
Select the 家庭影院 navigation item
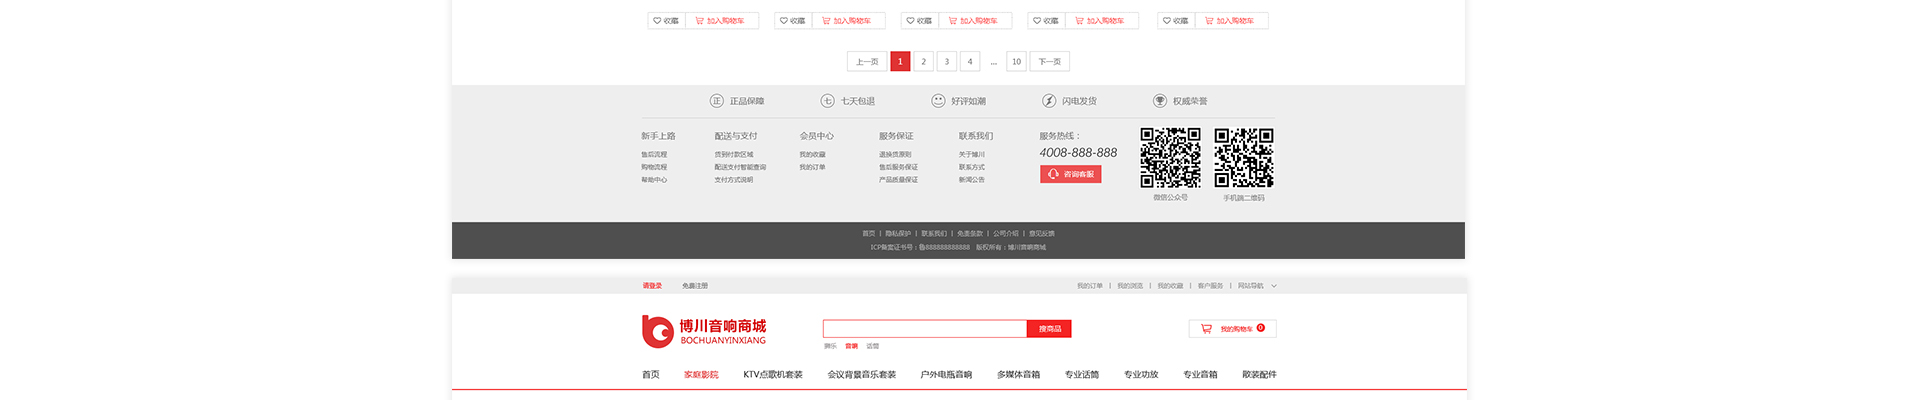[x=701, y=375]
